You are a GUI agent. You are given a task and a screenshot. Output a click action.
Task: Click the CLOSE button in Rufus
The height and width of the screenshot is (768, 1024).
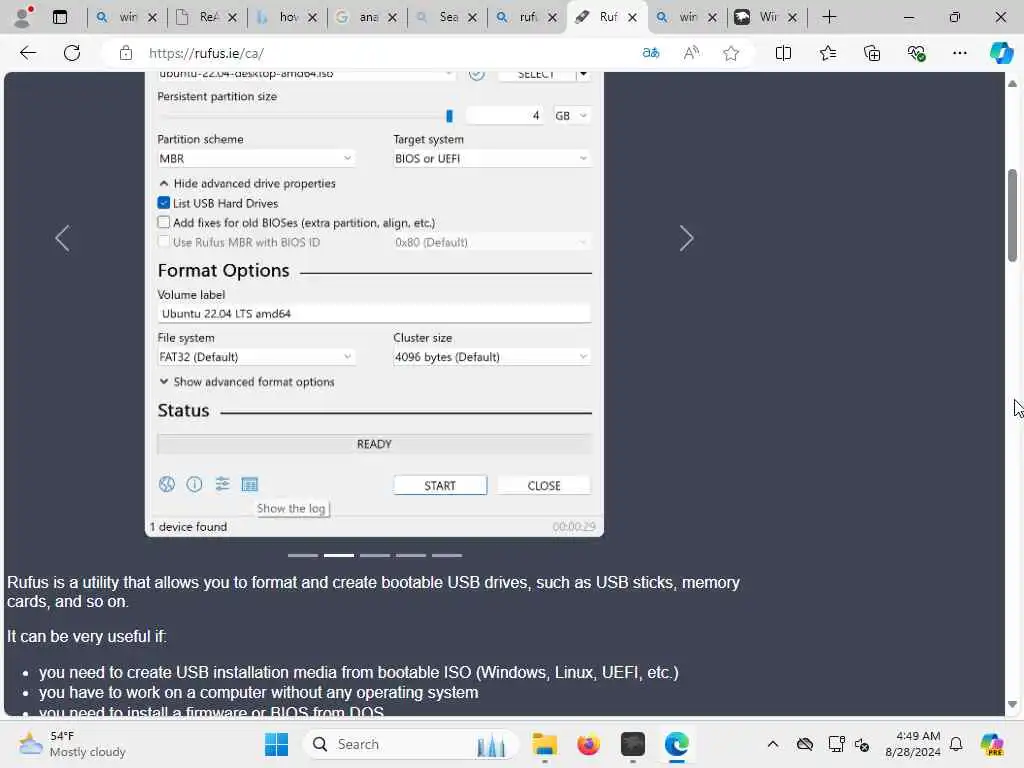click(544, 485)
